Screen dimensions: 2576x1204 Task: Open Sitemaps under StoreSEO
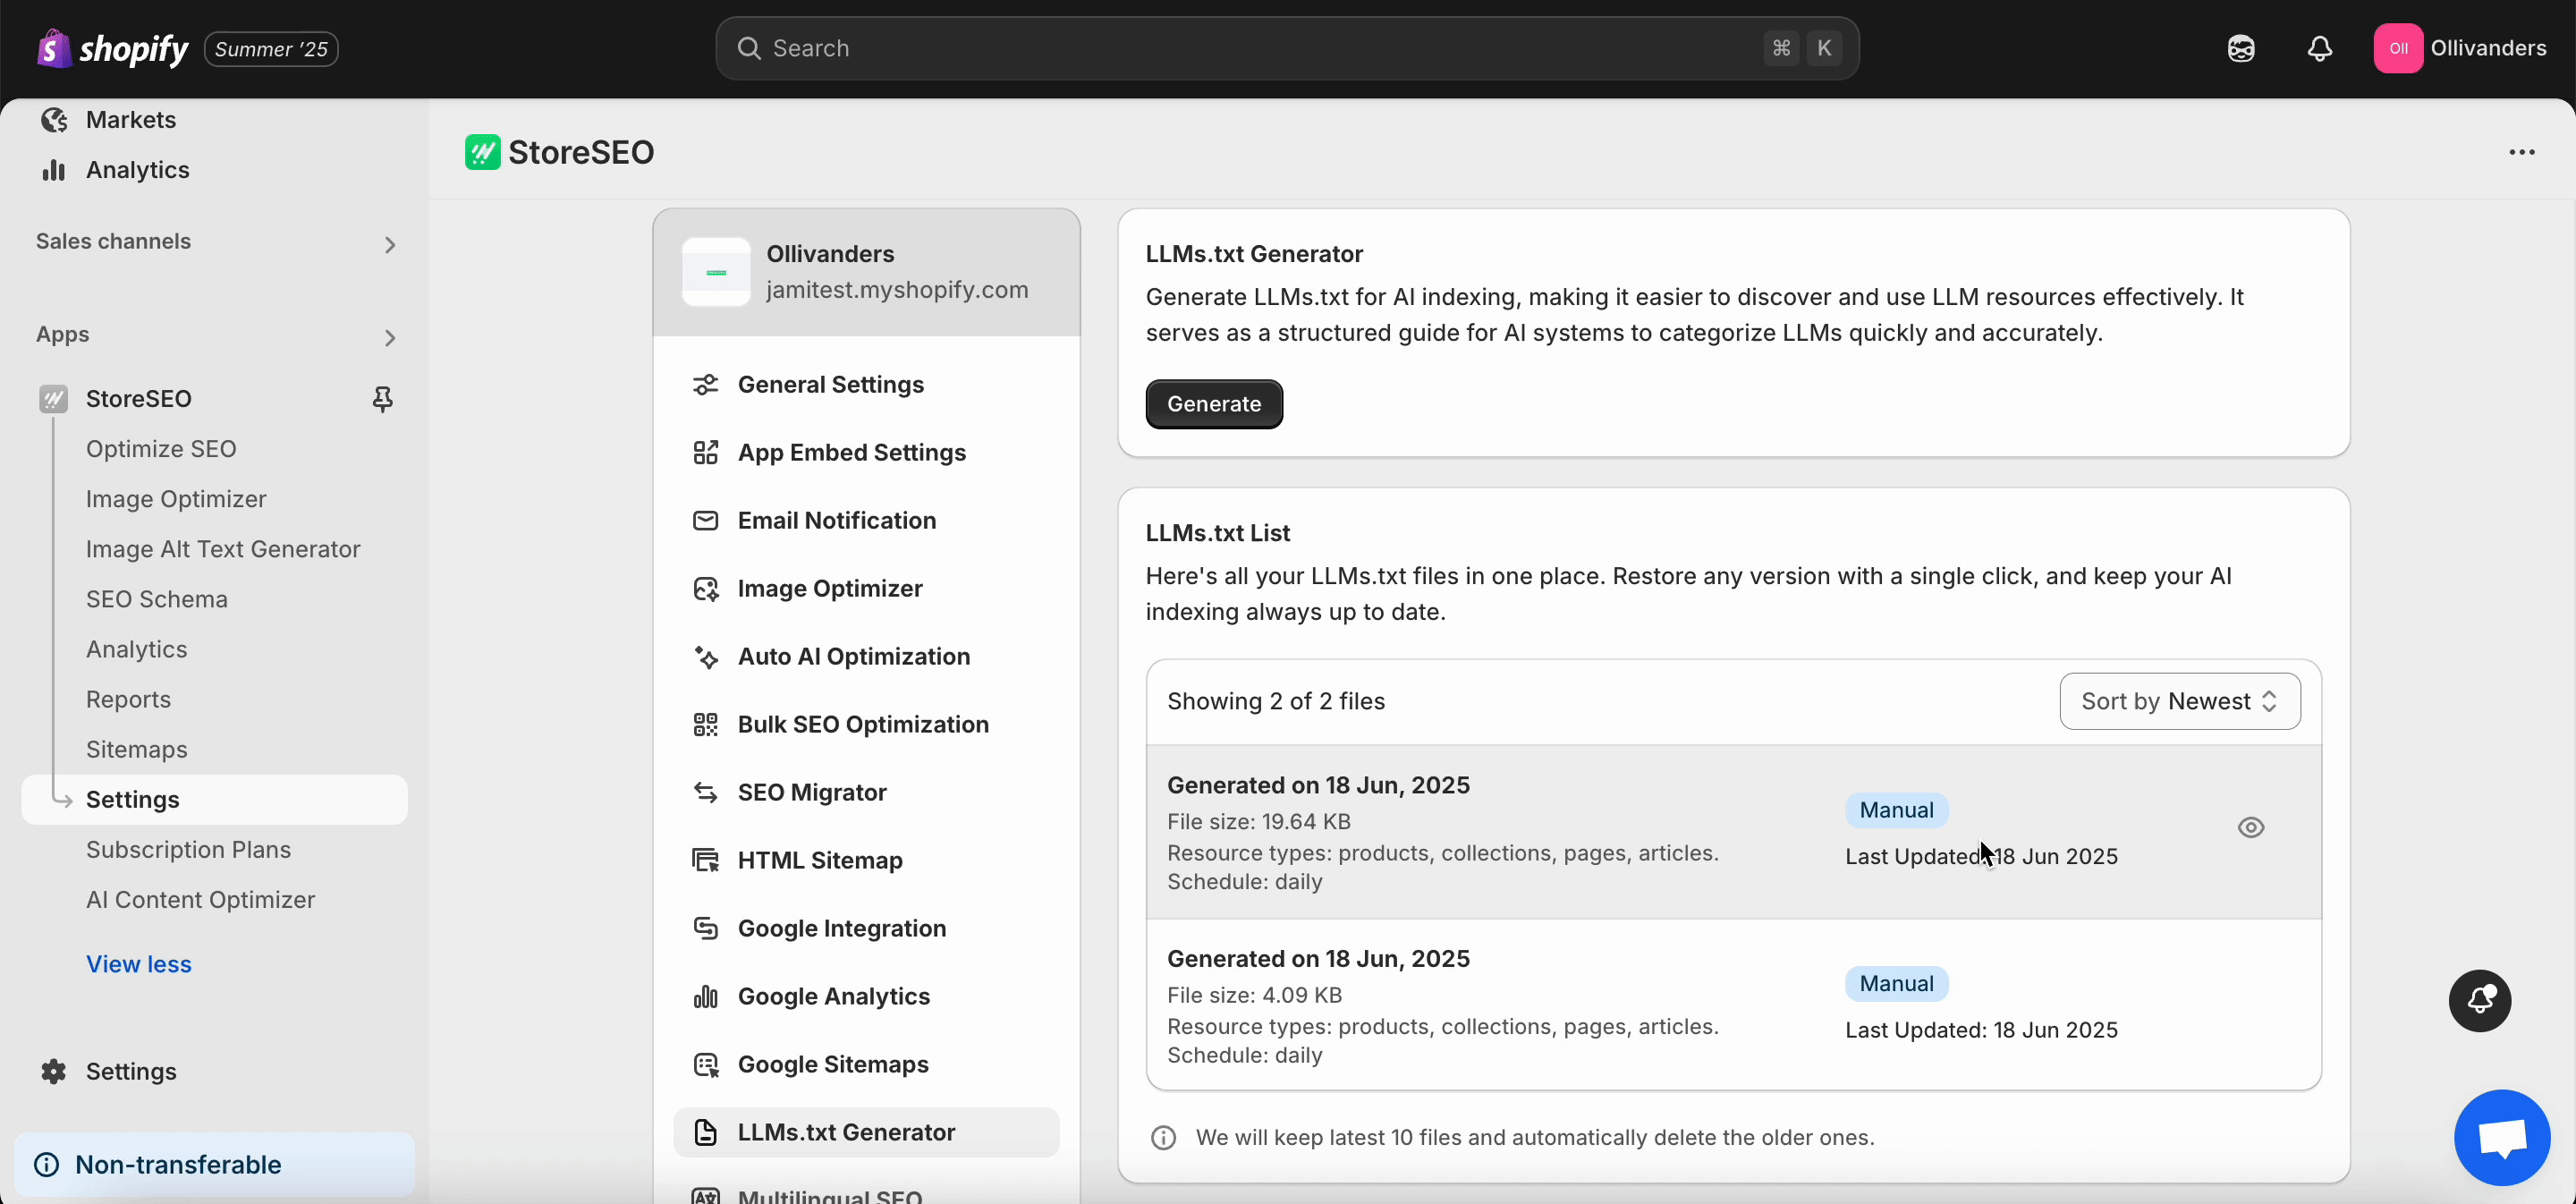[136, 750]
